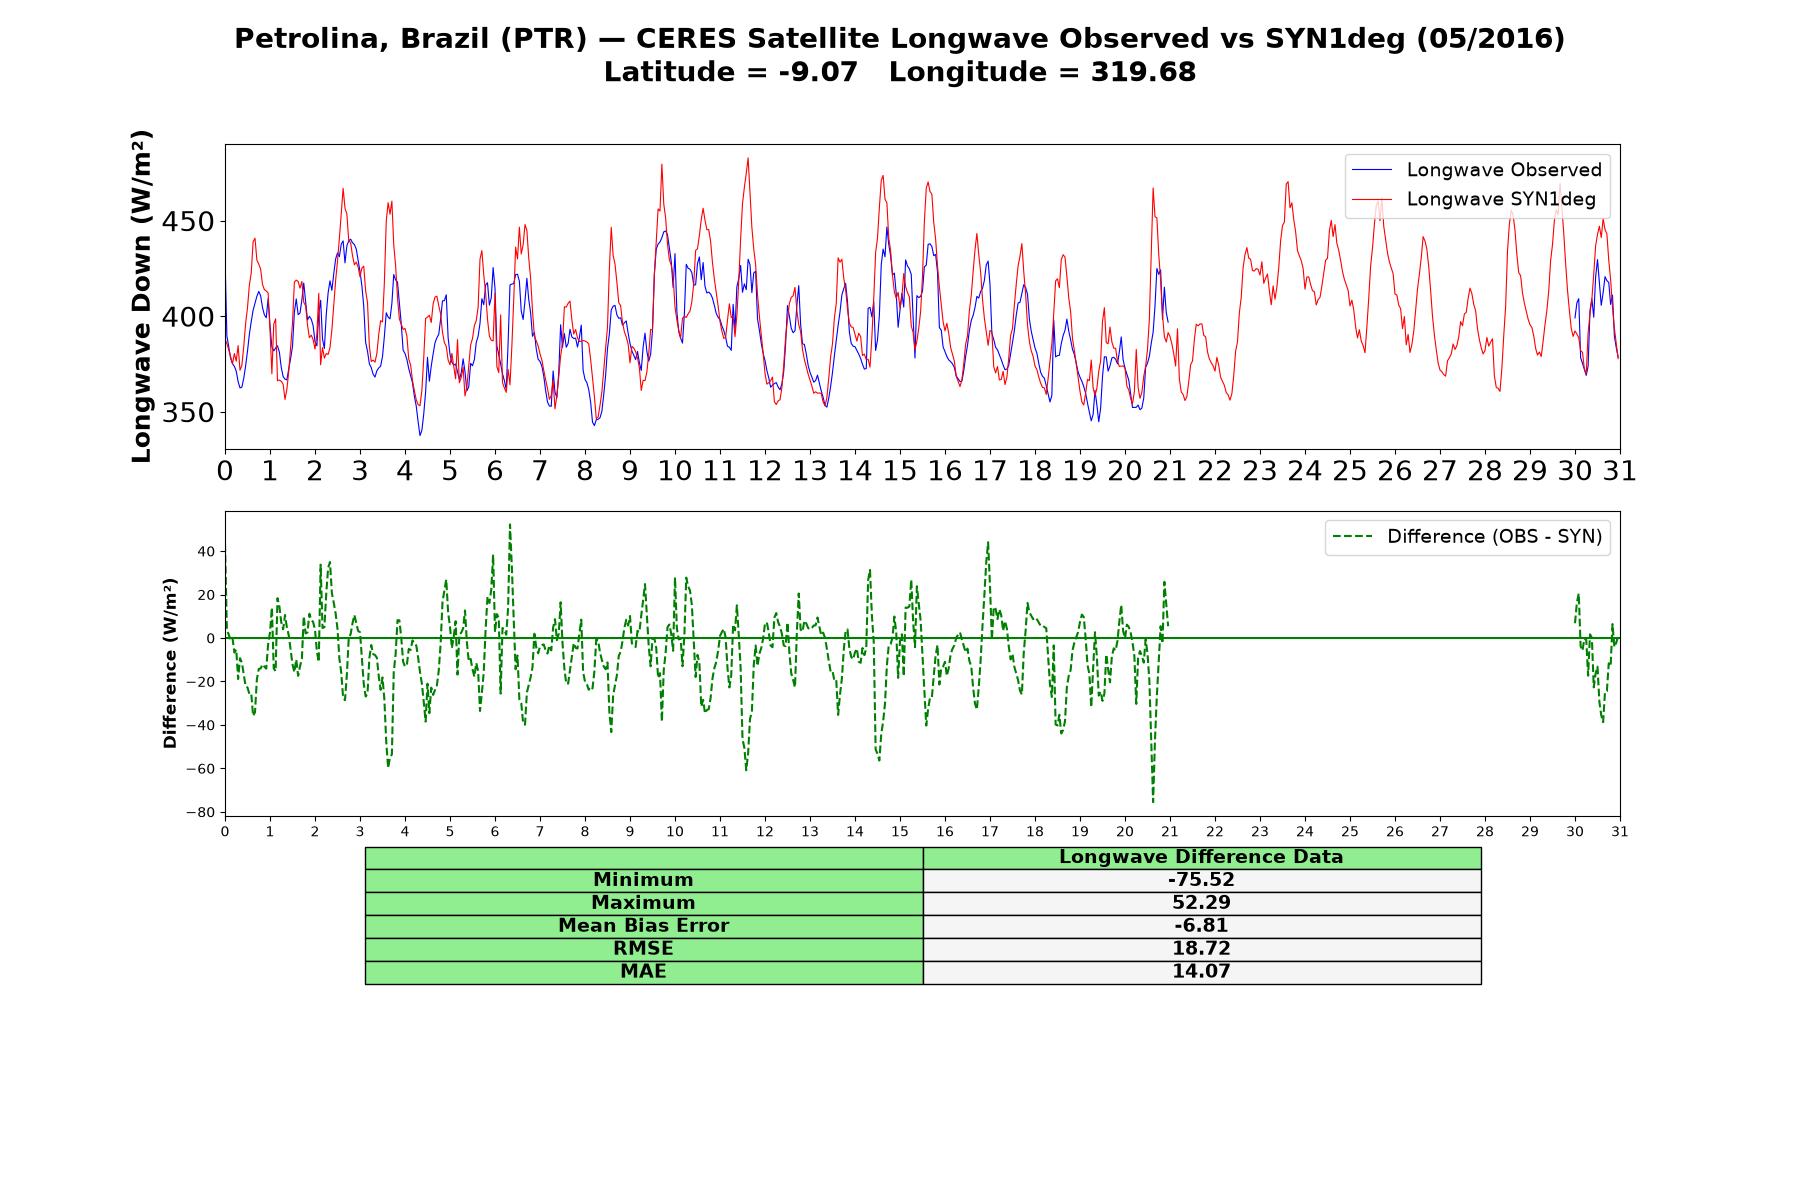The width and height of the screenshot is (1800, 1200).
Task: Click the Latitude and Longitude subtitle text
Action: 899,73
